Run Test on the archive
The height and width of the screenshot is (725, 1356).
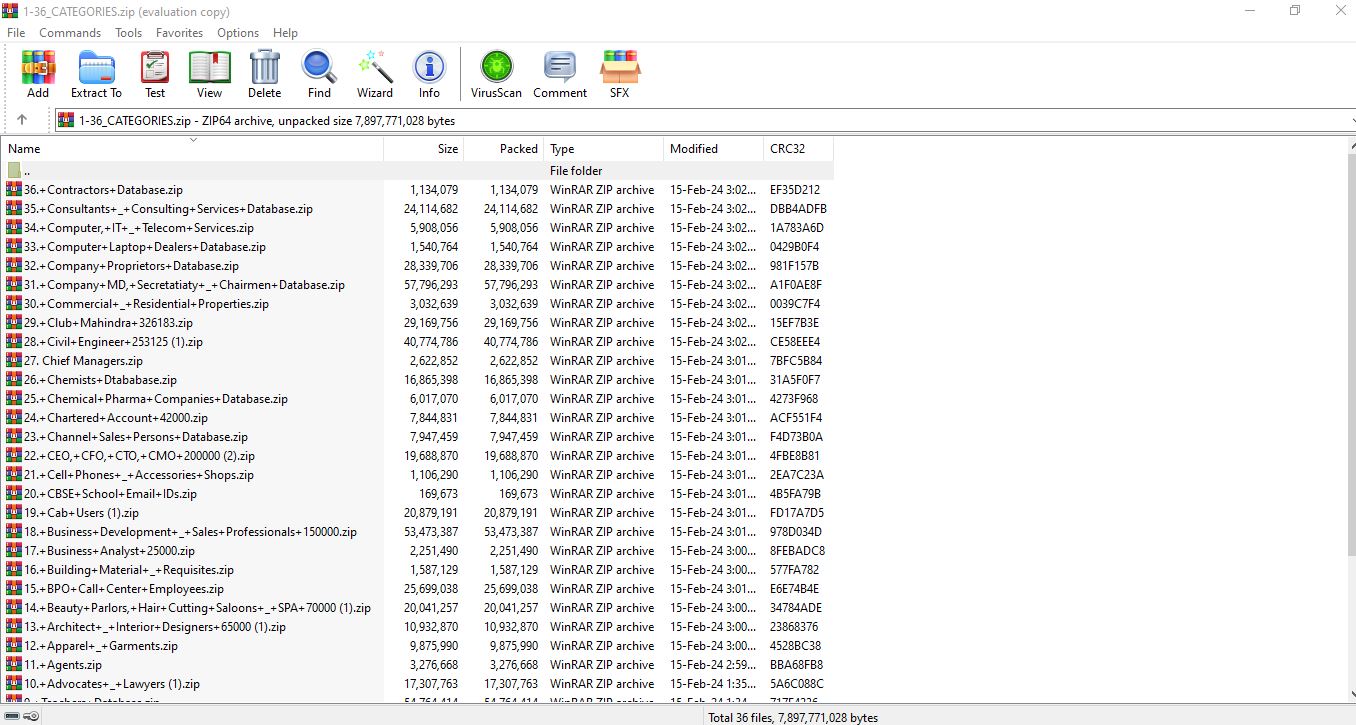click(155, 75)
